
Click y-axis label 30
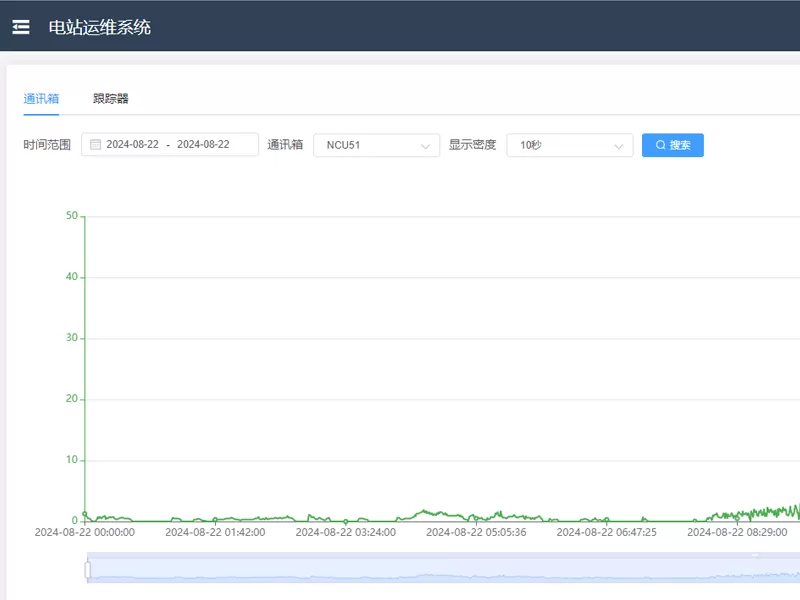click(72, 338)
